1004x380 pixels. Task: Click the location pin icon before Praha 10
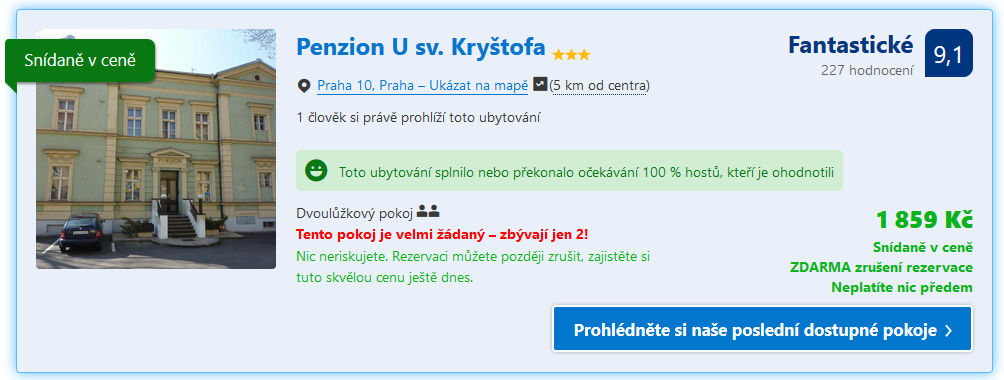304,85
